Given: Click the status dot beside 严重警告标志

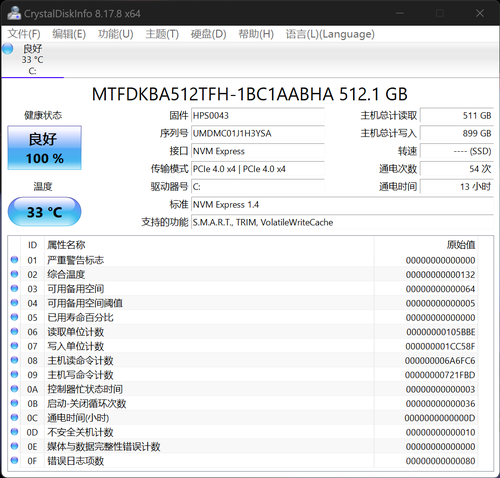Looking at the screenshot, I should 14,259.
